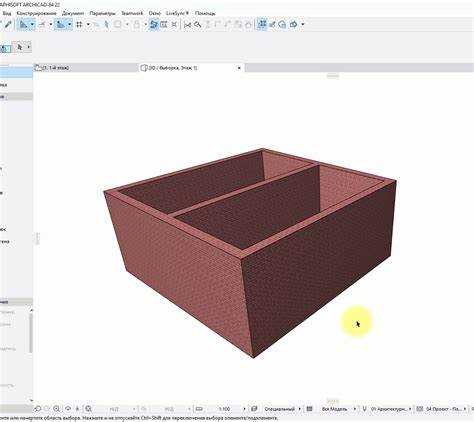Close the 3D / Выборка tab

pyautogui.click(x=239, y=68)
